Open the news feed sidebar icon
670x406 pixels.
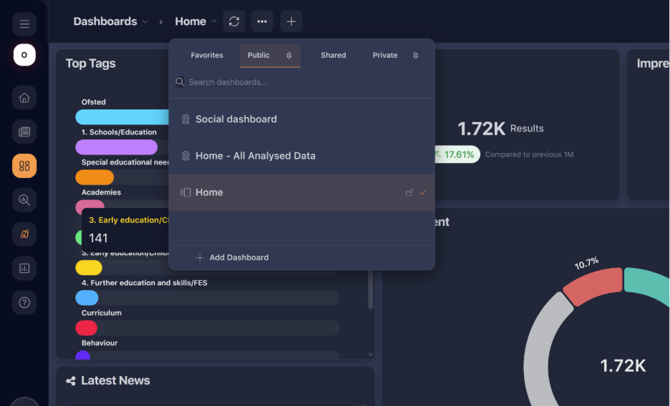tap(24, 132)
